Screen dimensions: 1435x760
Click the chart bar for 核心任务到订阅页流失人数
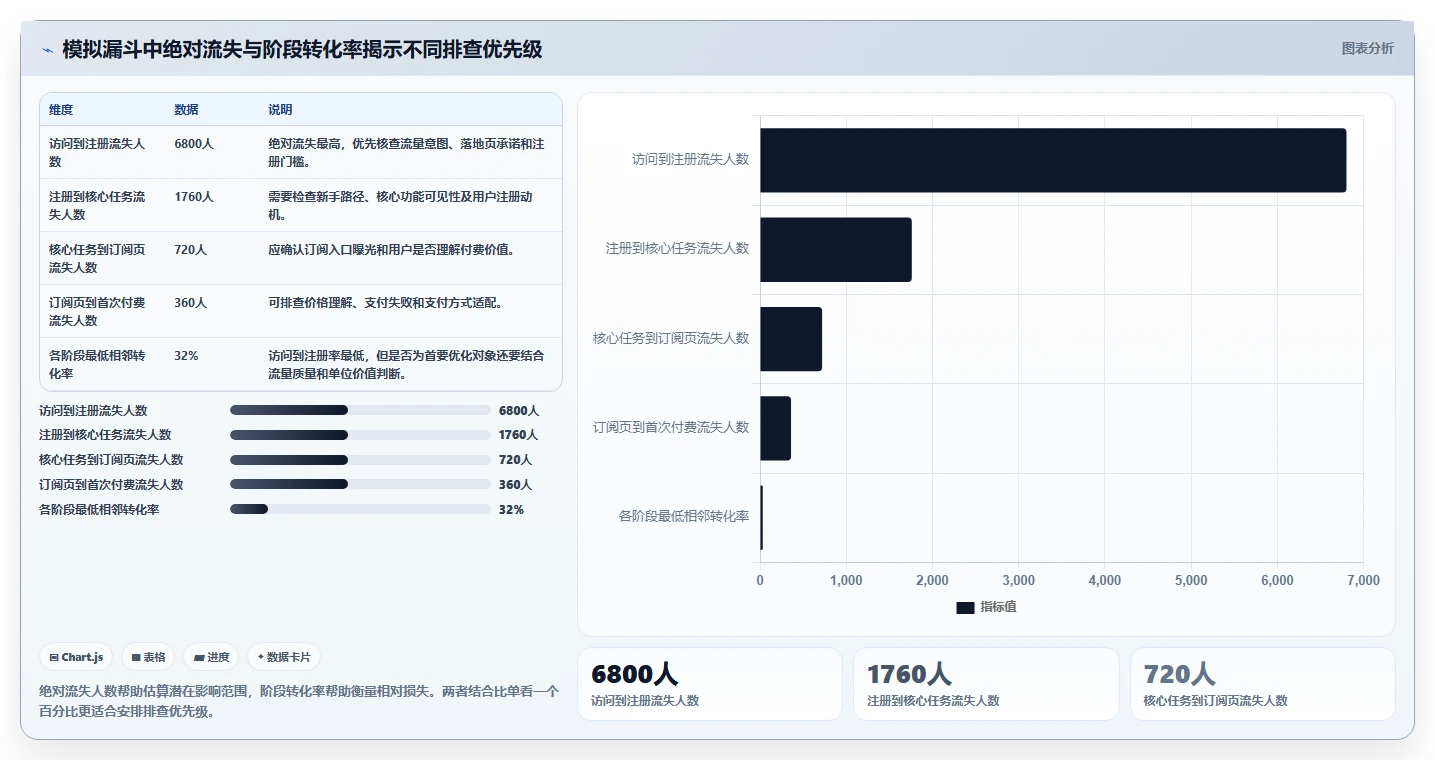coord(791,339)
